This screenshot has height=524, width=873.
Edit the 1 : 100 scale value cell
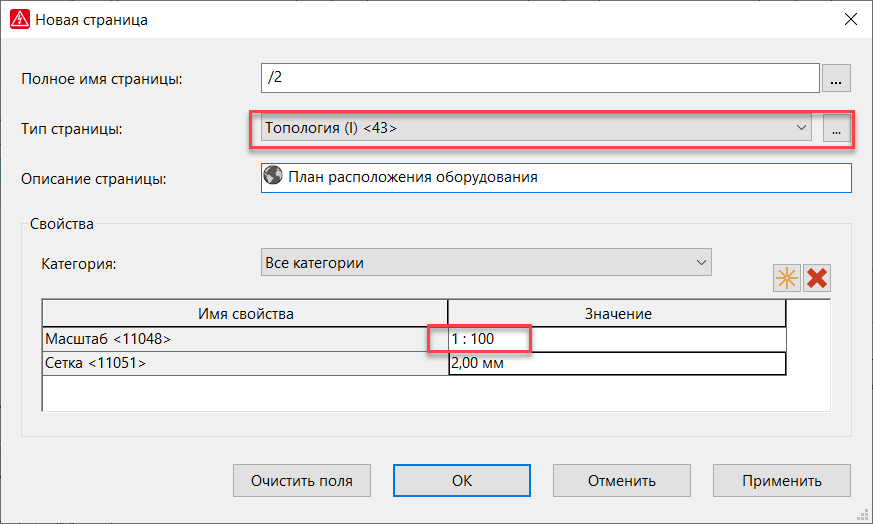click(x=617, y=339)
